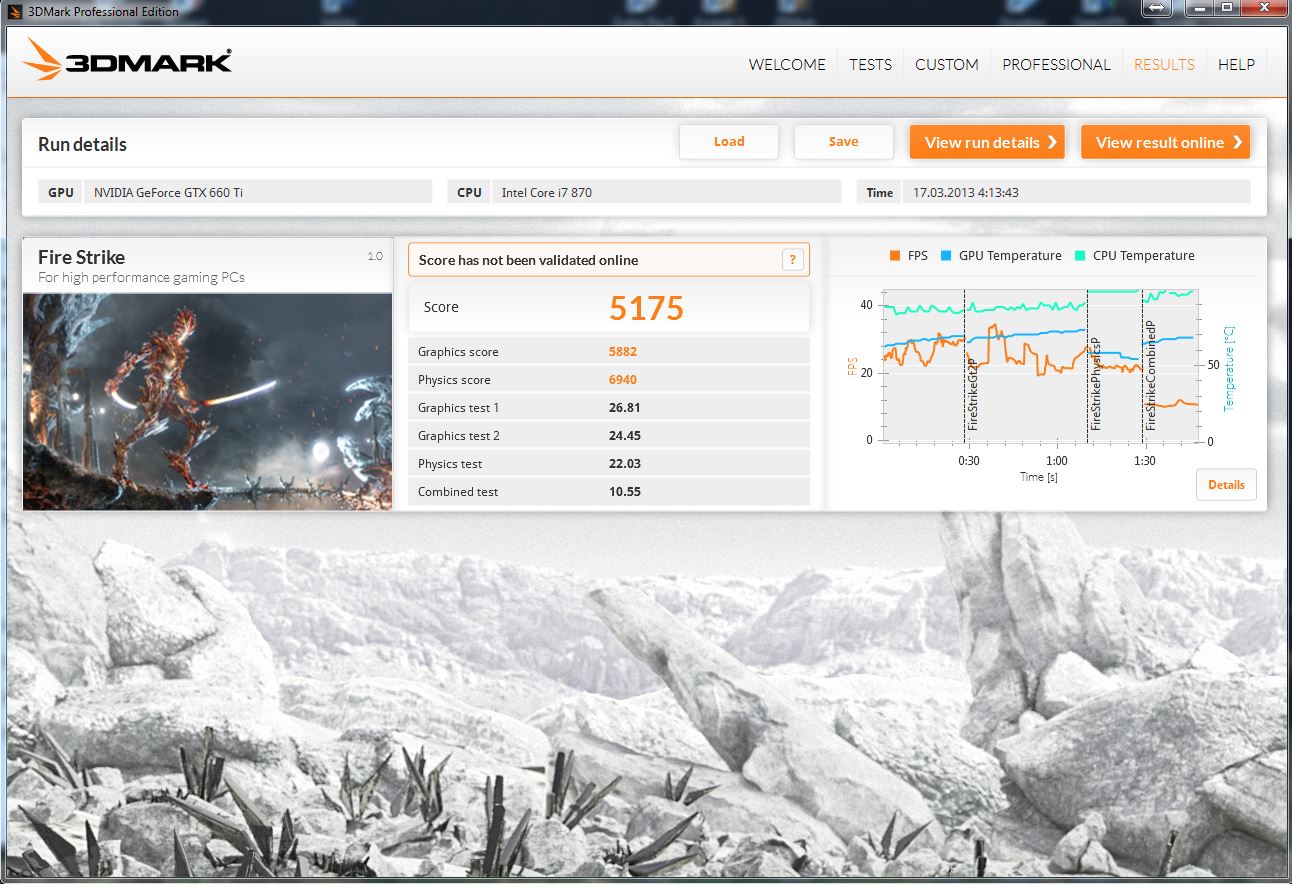The width and height of the screenshot is (1292, 884).
Task: Click the 3DMark app icon in the title bar
Action: [14, 11]
